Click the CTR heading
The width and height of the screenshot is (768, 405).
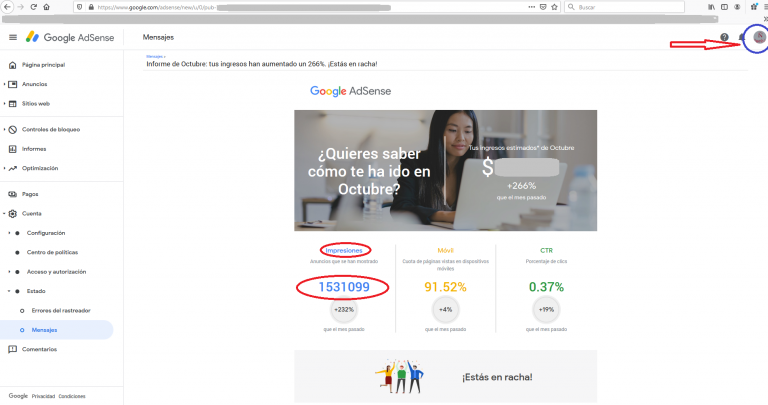click(546, 250)
